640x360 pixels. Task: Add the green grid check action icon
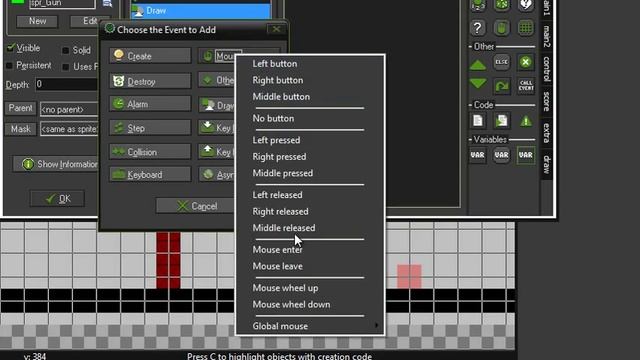526,28
